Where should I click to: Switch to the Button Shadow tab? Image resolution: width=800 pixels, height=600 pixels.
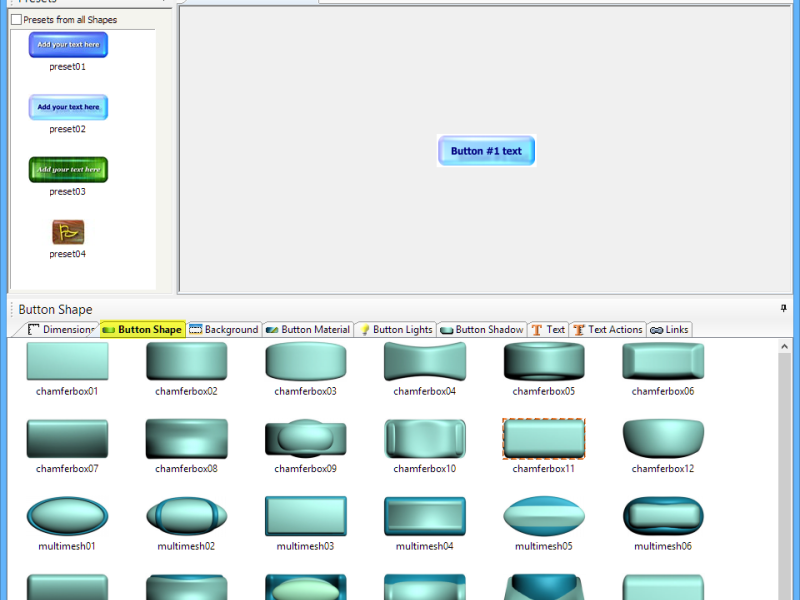[x=482, y=330]
